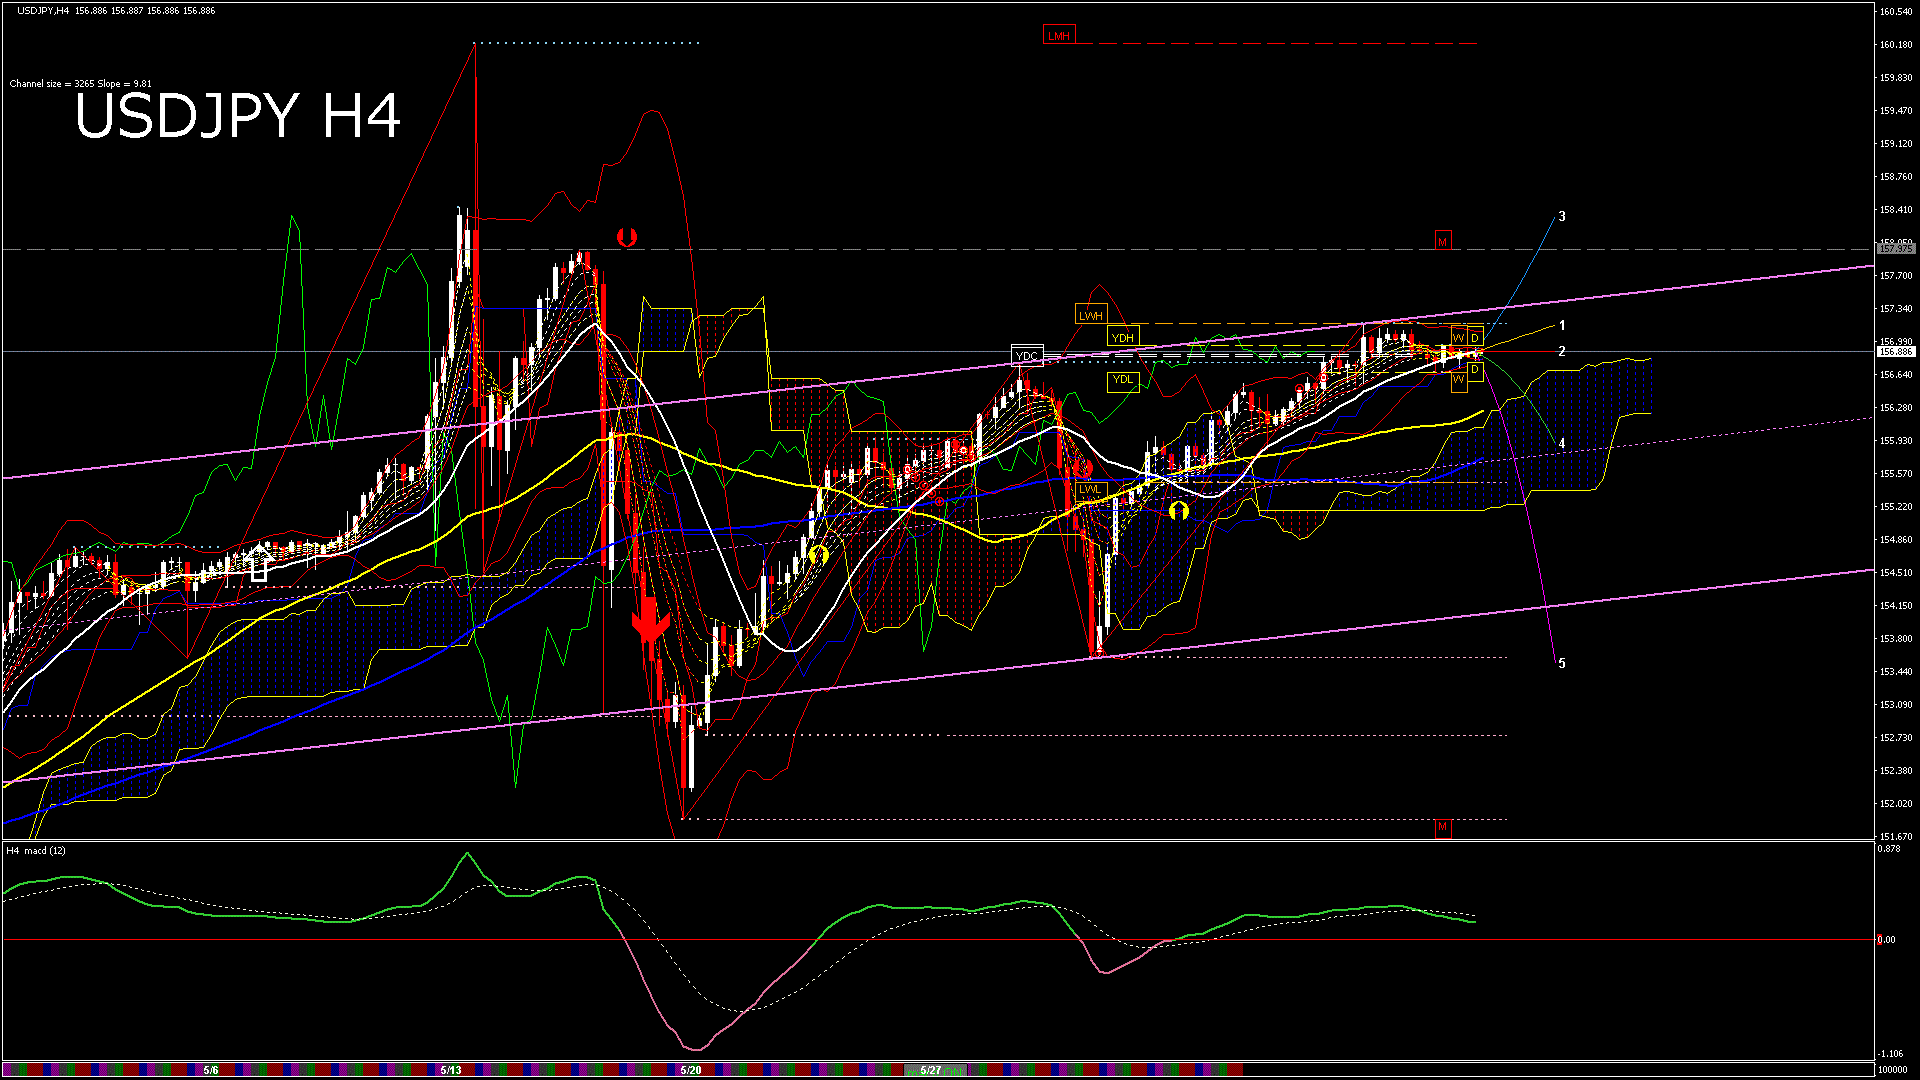1920x1080 pixels.
Task: Click the upper D pivot box
Action: 1475,337
